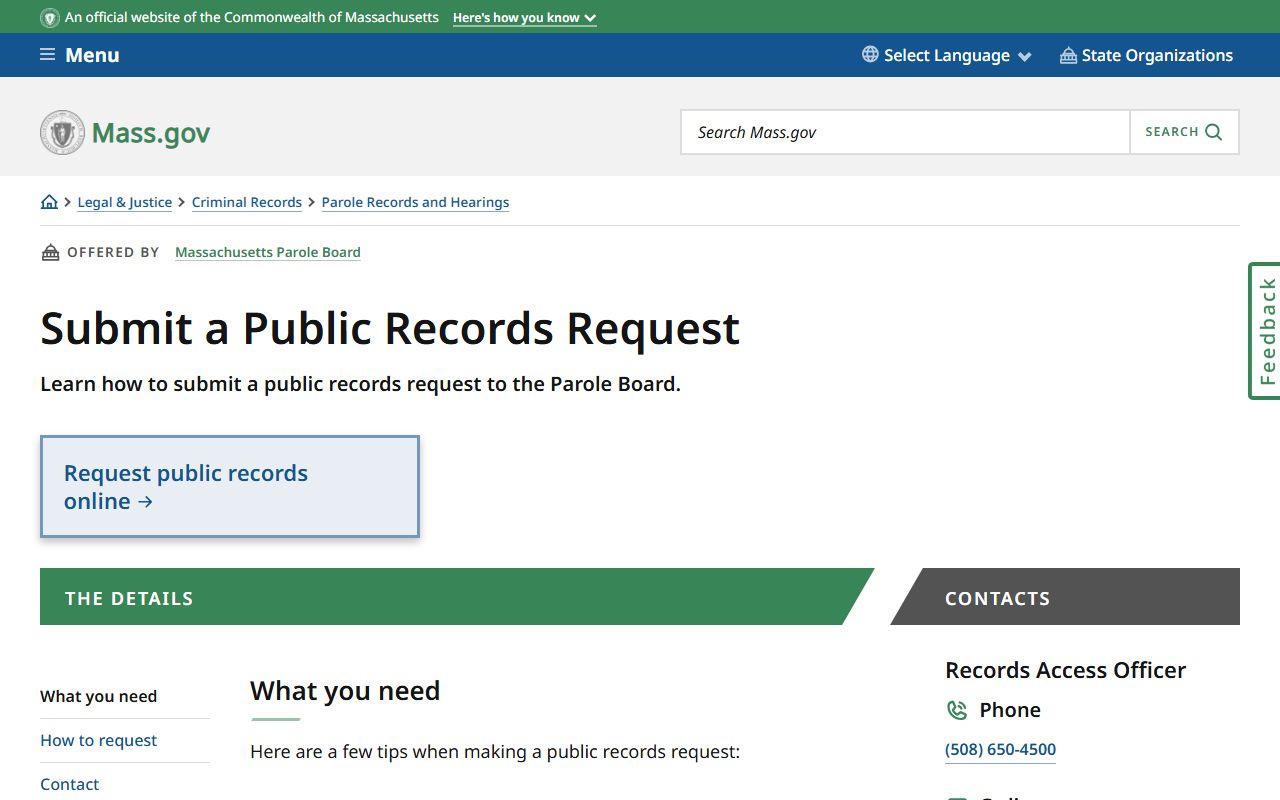Click Request public records online button
1280x800 pixels.
[x=230, y=487]
